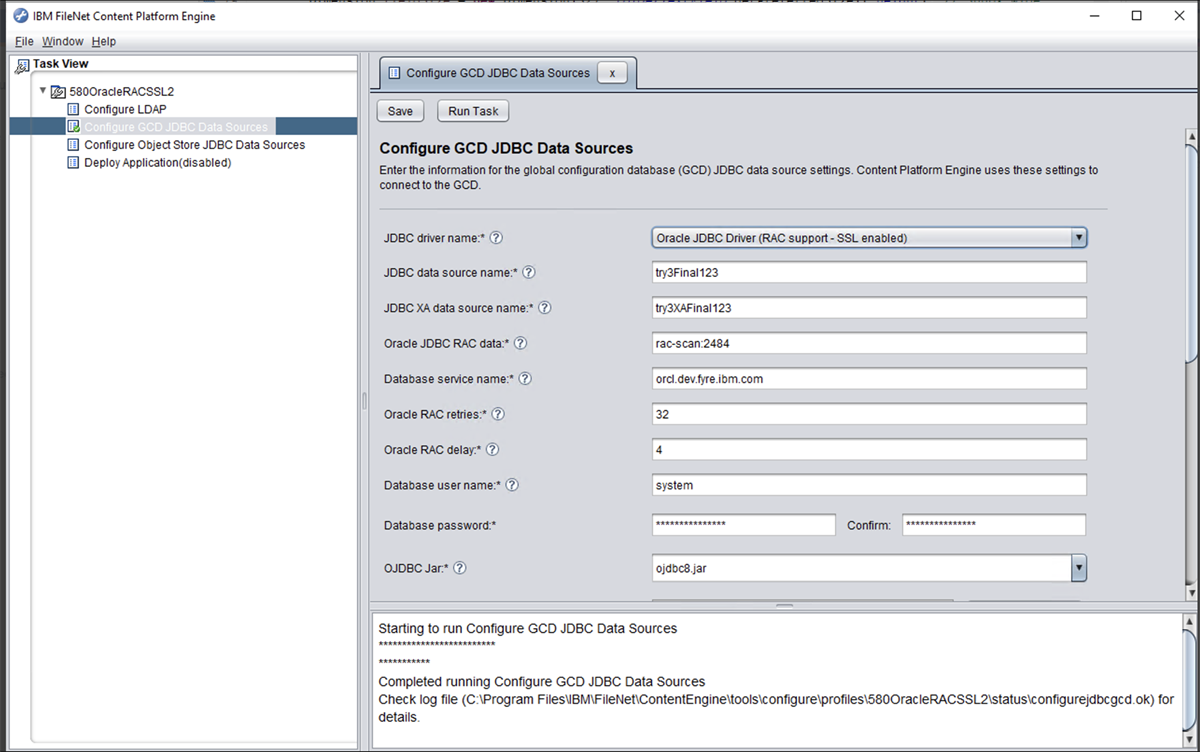The width and height of the screenshot is (1200, 752).
Task: Click the Oracle JDBC RAC data field
Action: 869,343
